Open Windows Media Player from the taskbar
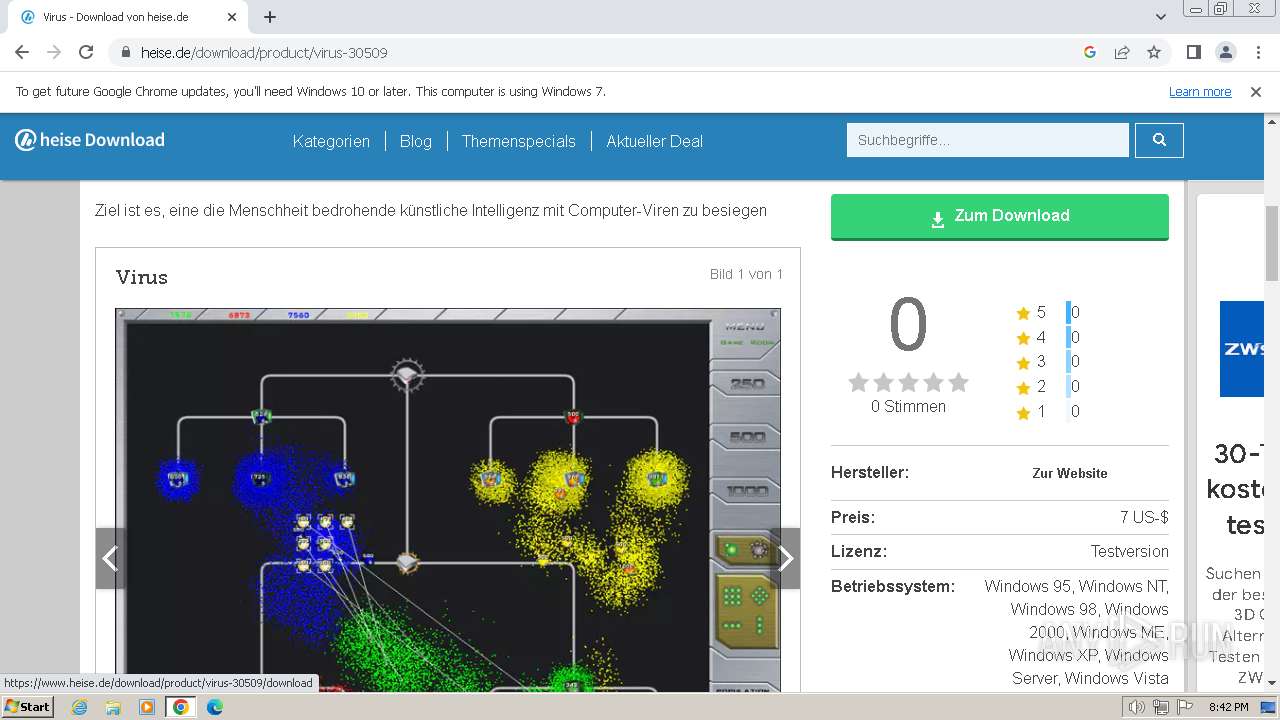Viewport: 1280px width, 720px height. [147, 707]
